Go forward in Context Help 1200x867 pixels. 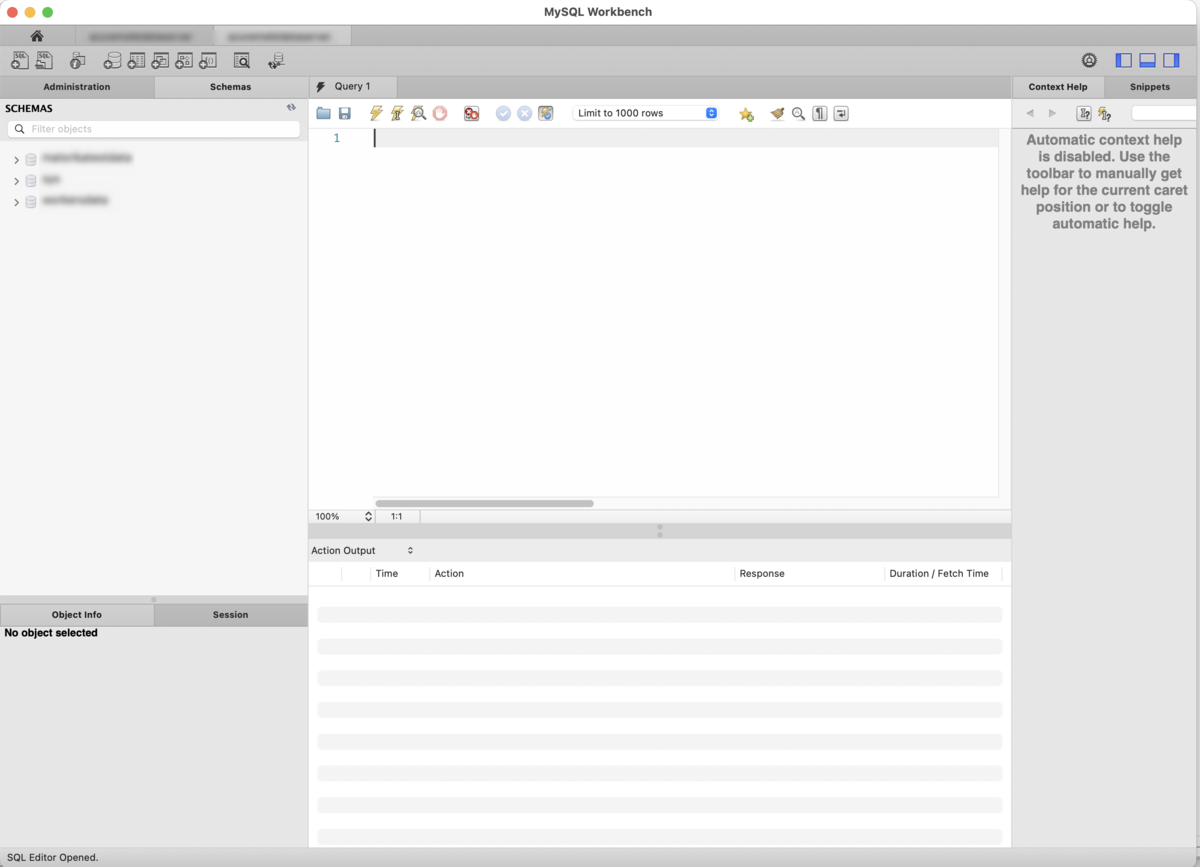point(1052,113)
